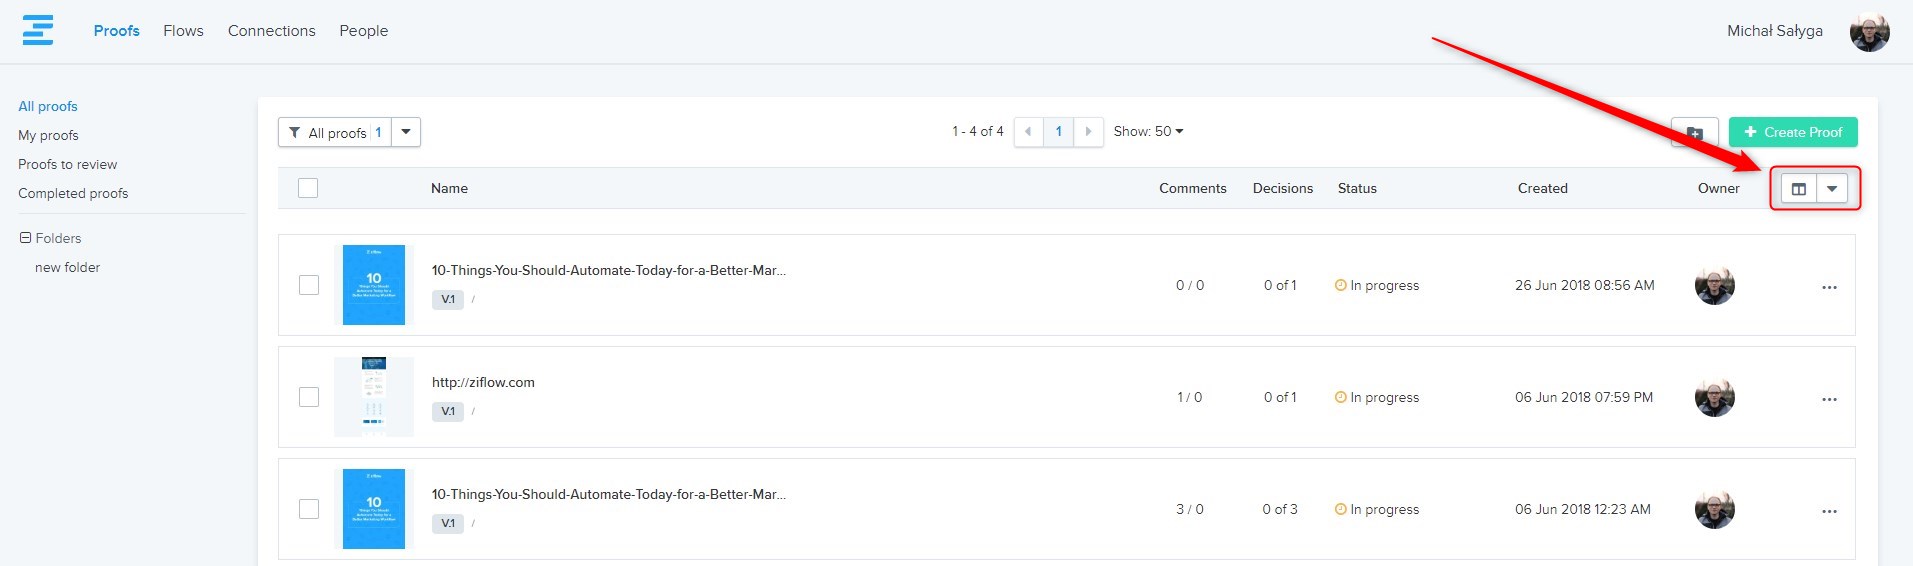This screenshot has width=1913, height=566.
Task: Open the Show: 50 page size dropdown
Action: 1148,132
